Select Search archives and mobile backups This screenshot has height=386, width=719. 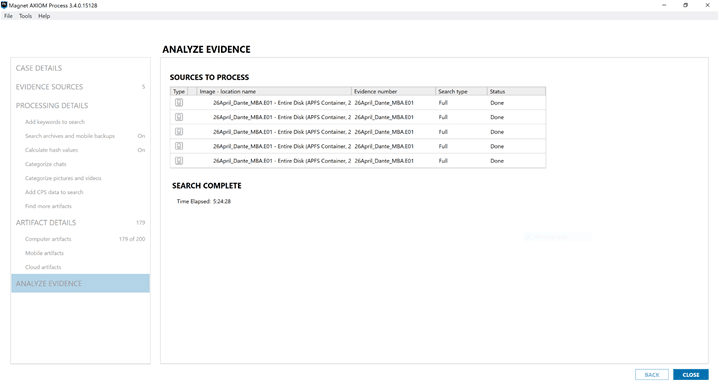coord(70,136)
